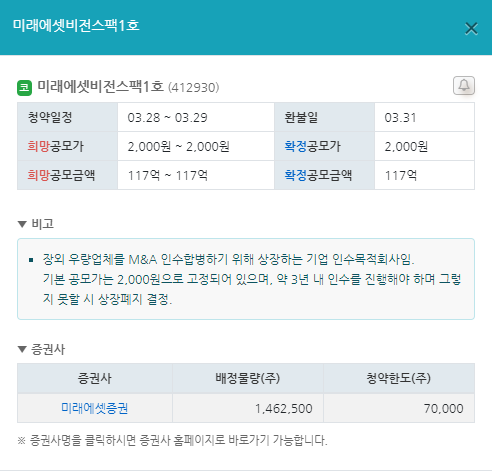Image resolution: width=492 pixels, height=473 pixels.
Task: Collapse the 증권사 section triangle
Action: click(x=22, y=349)
